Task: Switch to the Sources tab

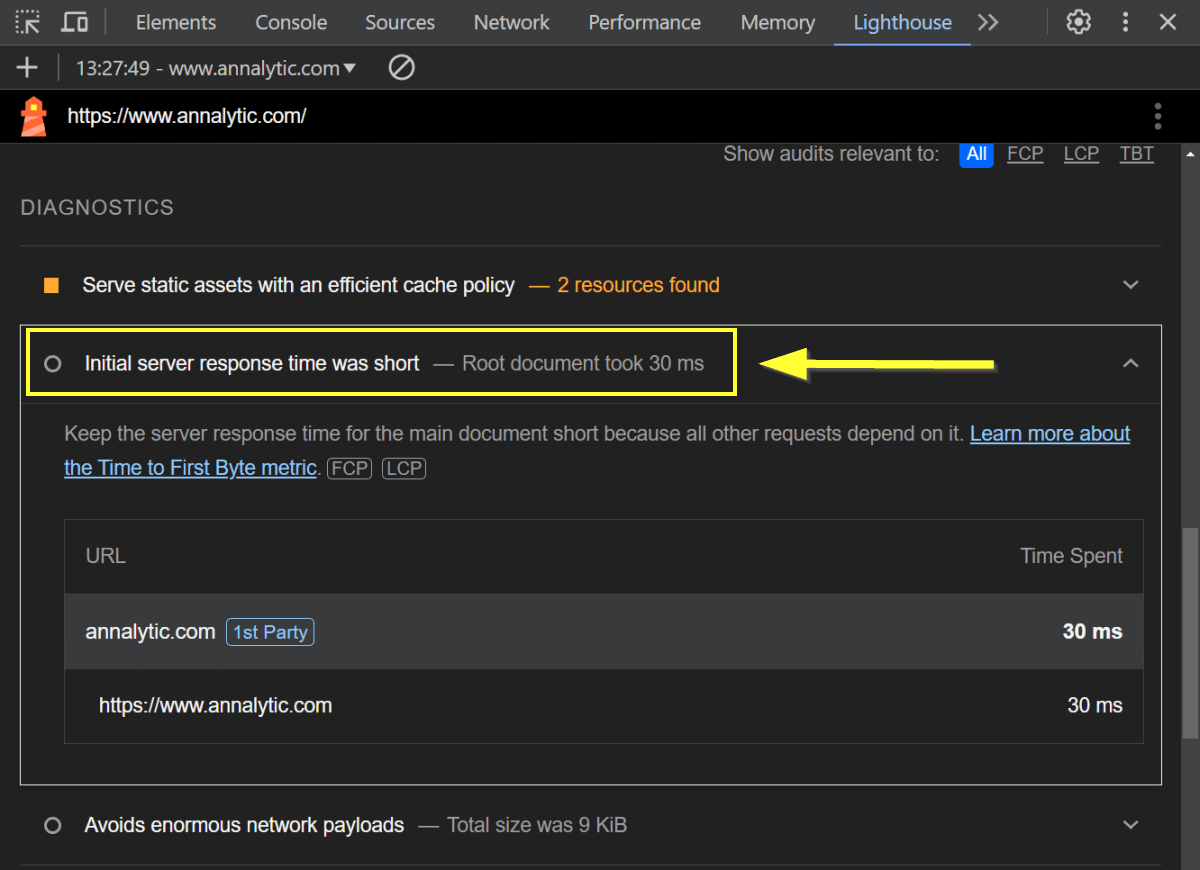Action: [x=400, y=22]
